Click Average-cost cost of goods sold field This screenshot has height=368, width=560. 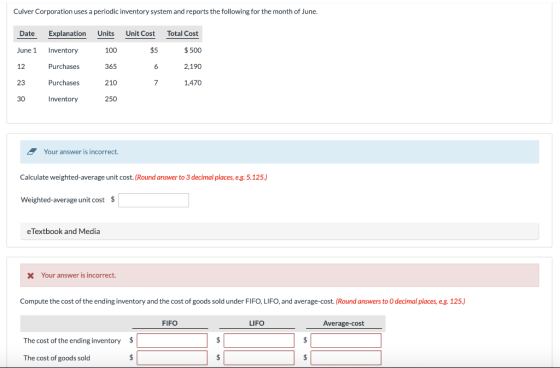click(x=346, y=358)
